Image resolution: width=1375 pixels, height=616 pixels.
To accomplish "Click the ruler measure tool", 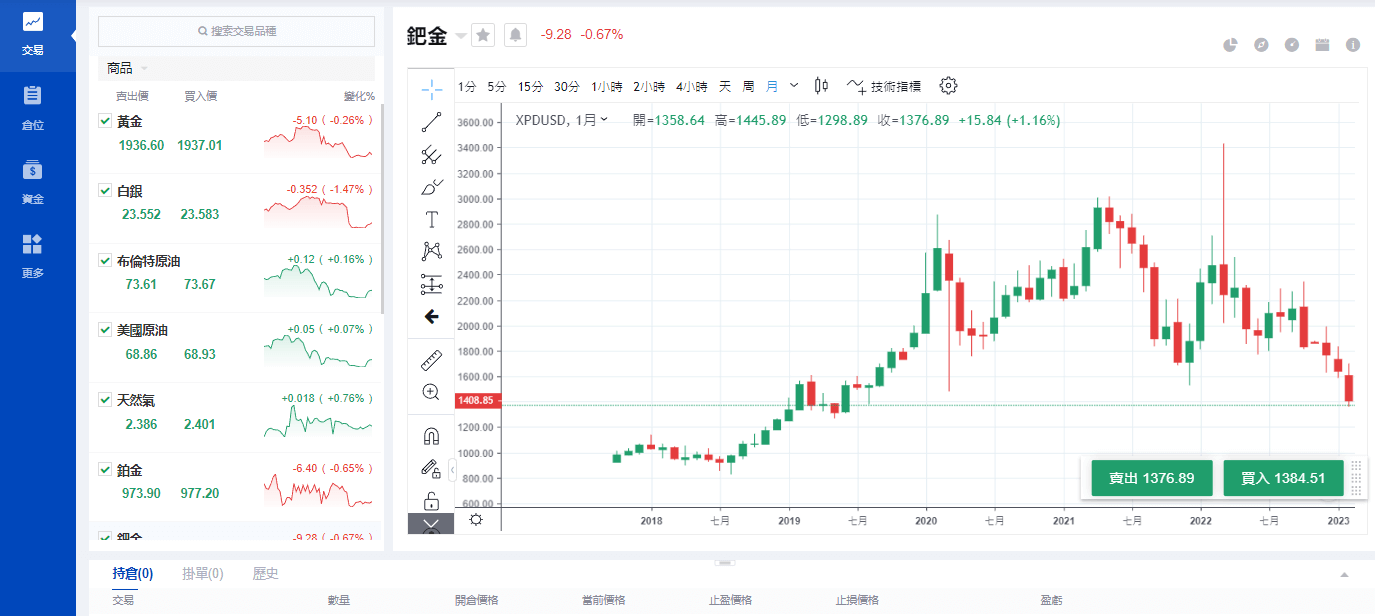I will 431,360.
